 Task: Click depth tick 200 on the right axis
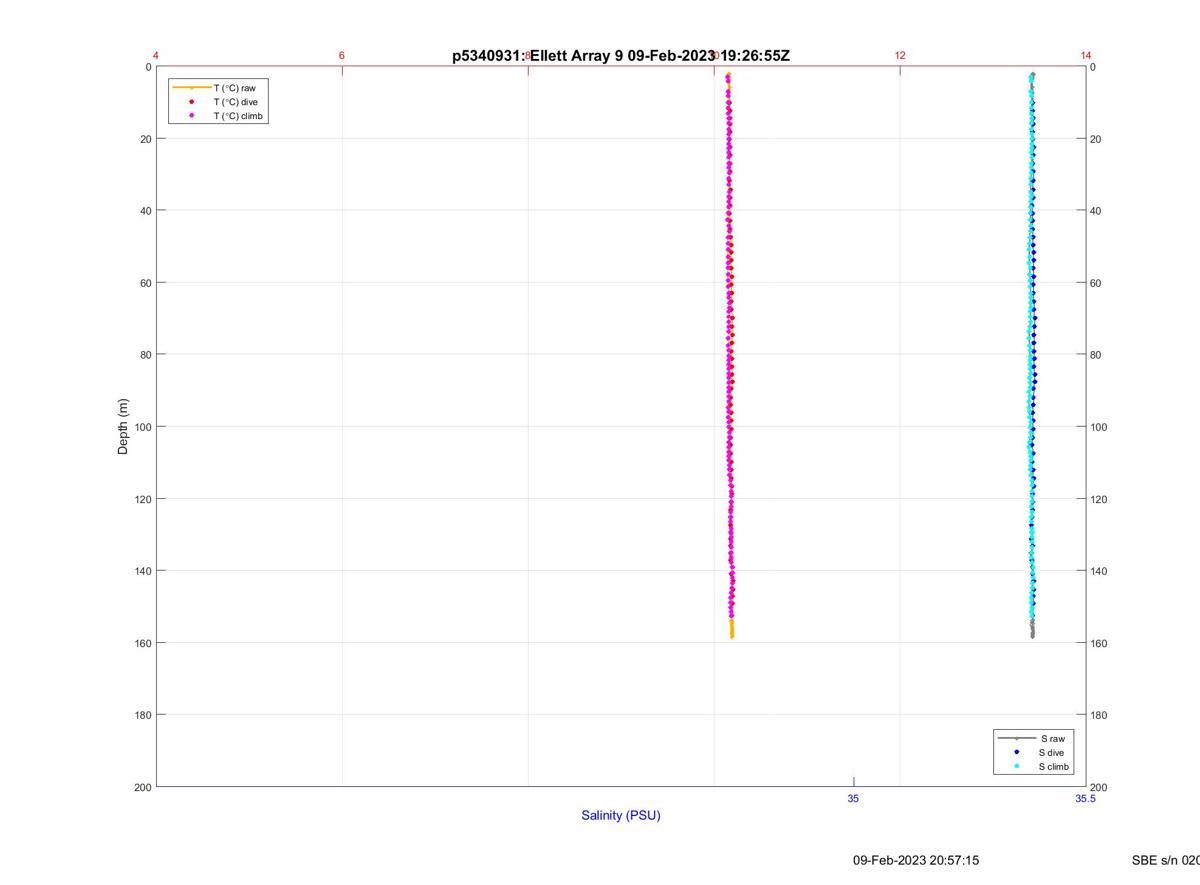tap(1099, 787)
